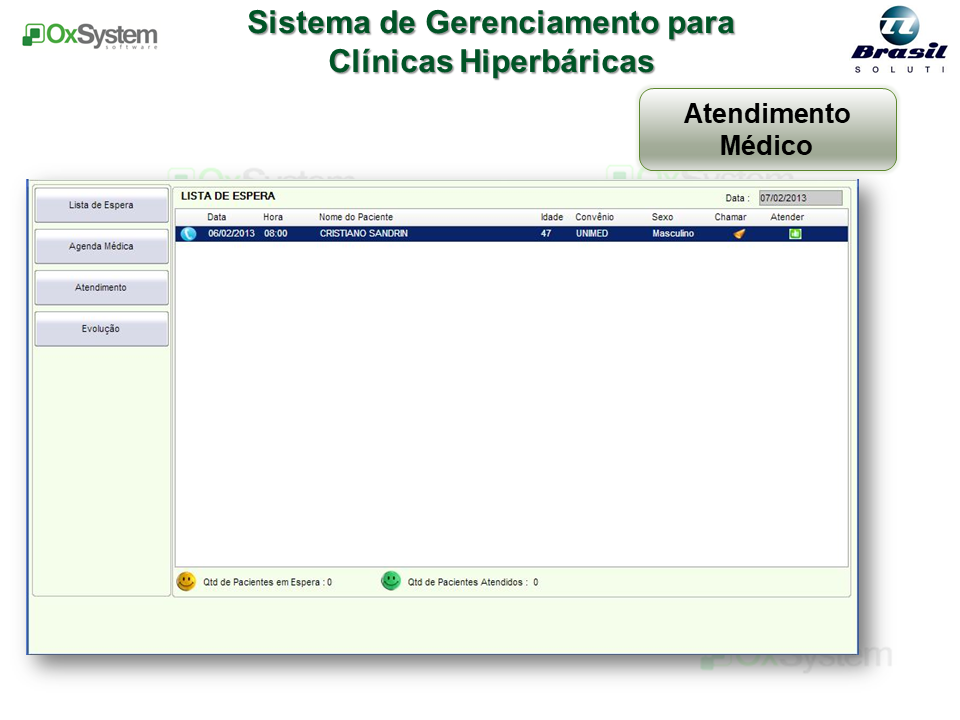Click the yellow smiley waiting patients icon
Image resolution: width=960 pixels, height=720 pixels.
[186, 581]
